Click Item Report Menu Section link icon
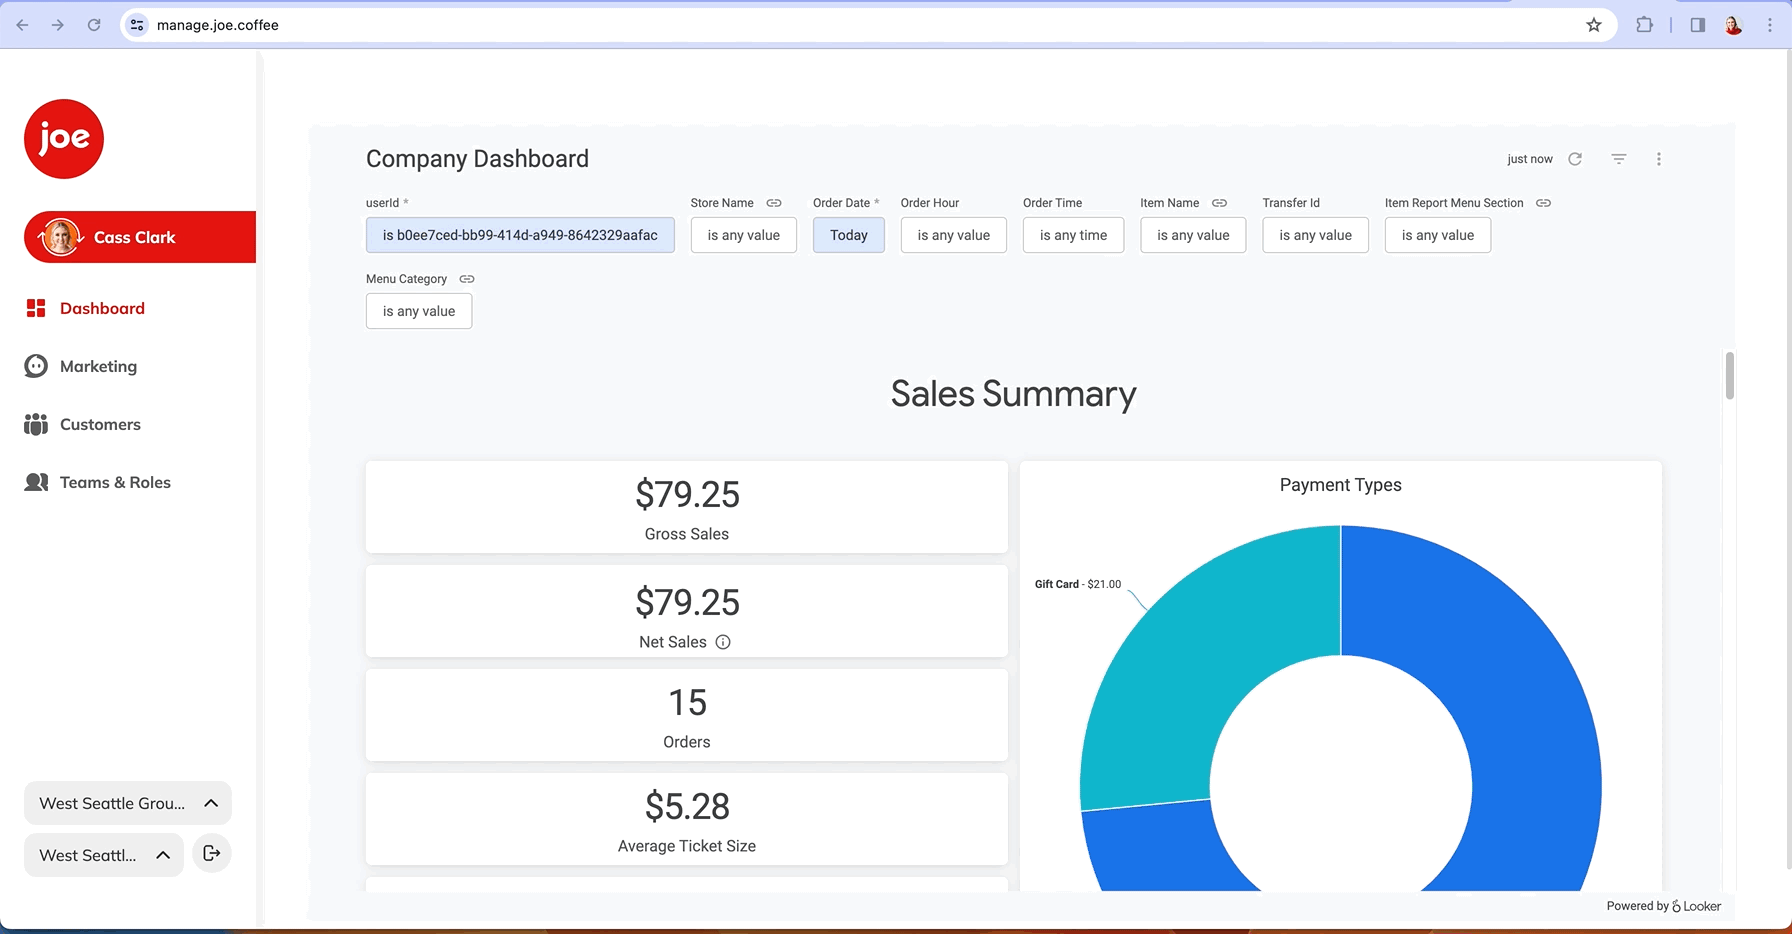Screen dimensions: 1792x934 pyautogui.click(x=1544, y=203)
